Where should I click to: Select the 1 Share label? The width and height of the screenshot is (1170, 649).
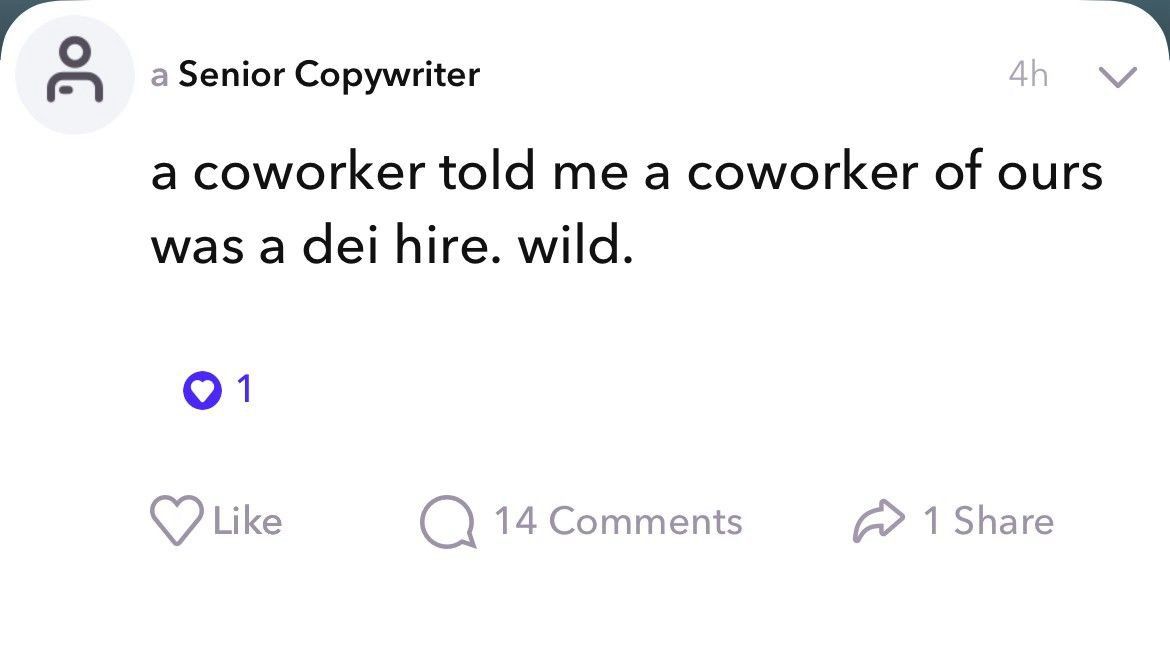tap(988, 521)
